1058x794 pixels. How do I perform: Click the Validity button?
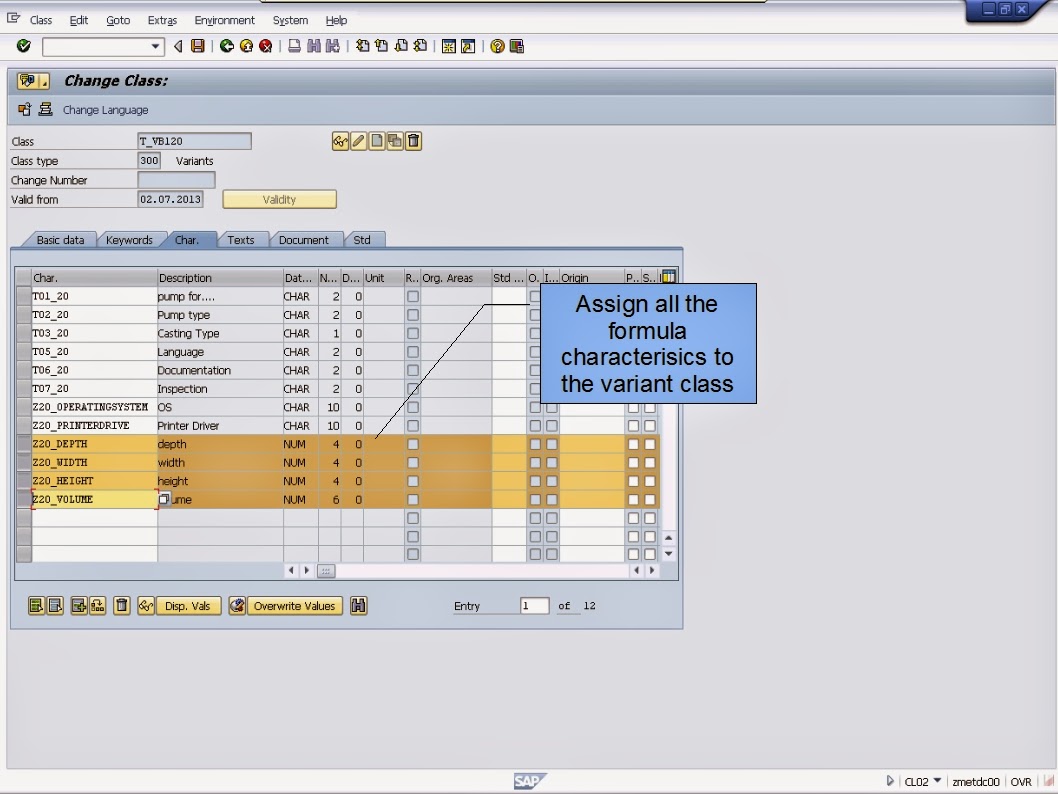click(x=279, y=200)
